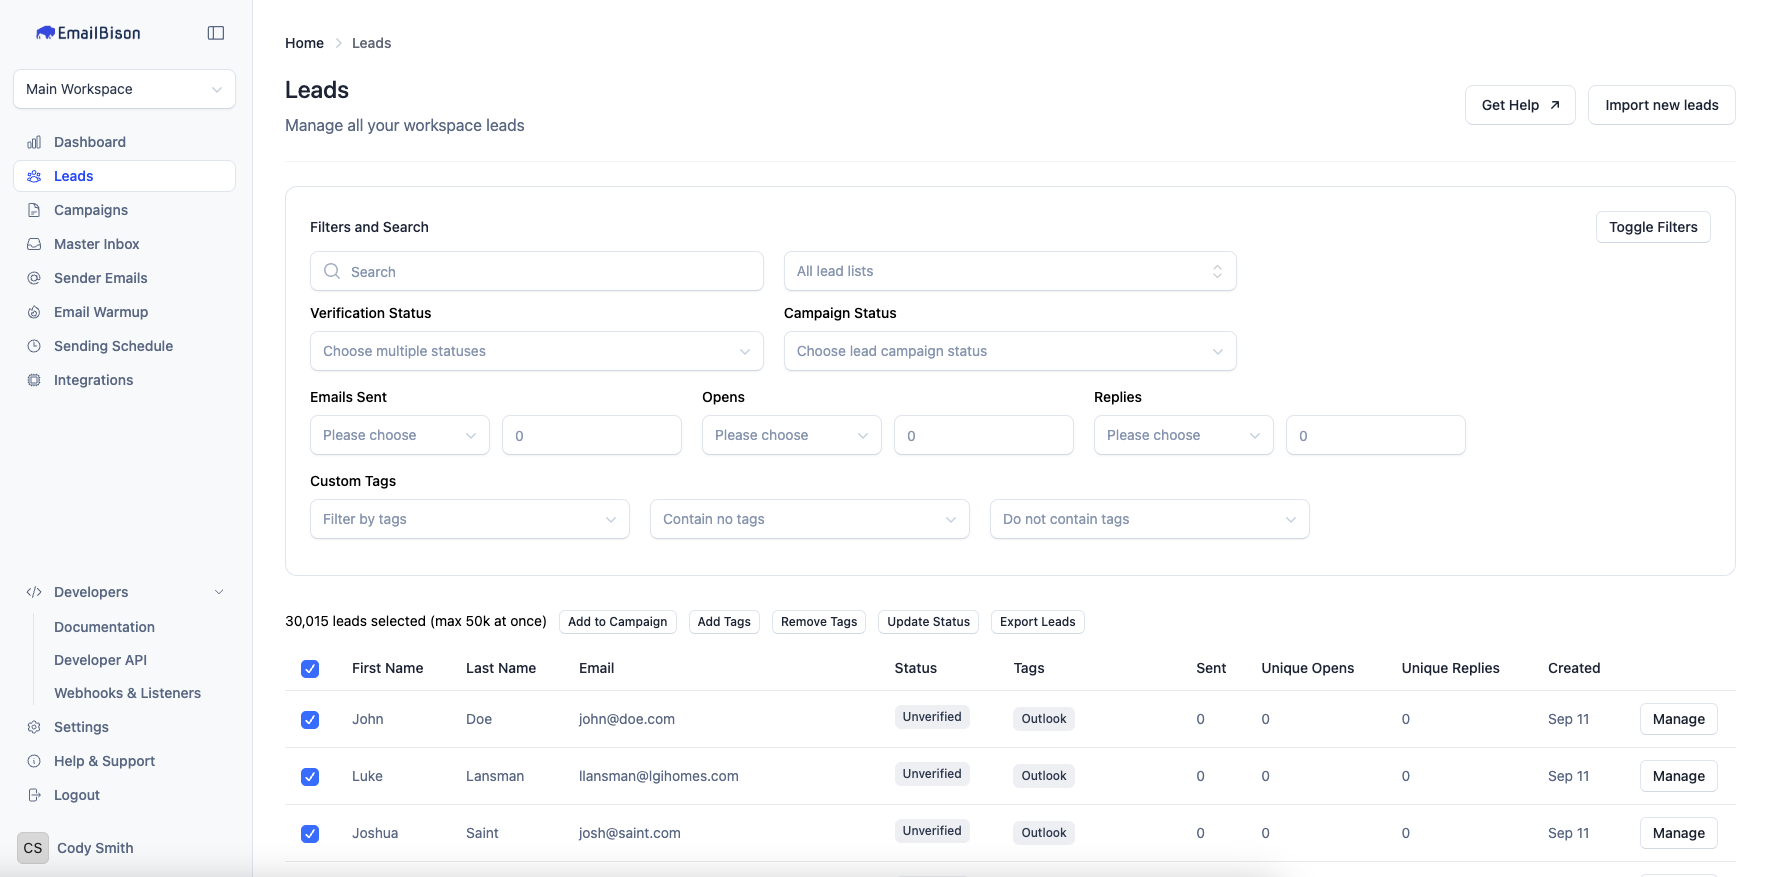Uncheck the select-all leads header checkbox
This screenshot has height=877, width=1771.
point(310,669)
